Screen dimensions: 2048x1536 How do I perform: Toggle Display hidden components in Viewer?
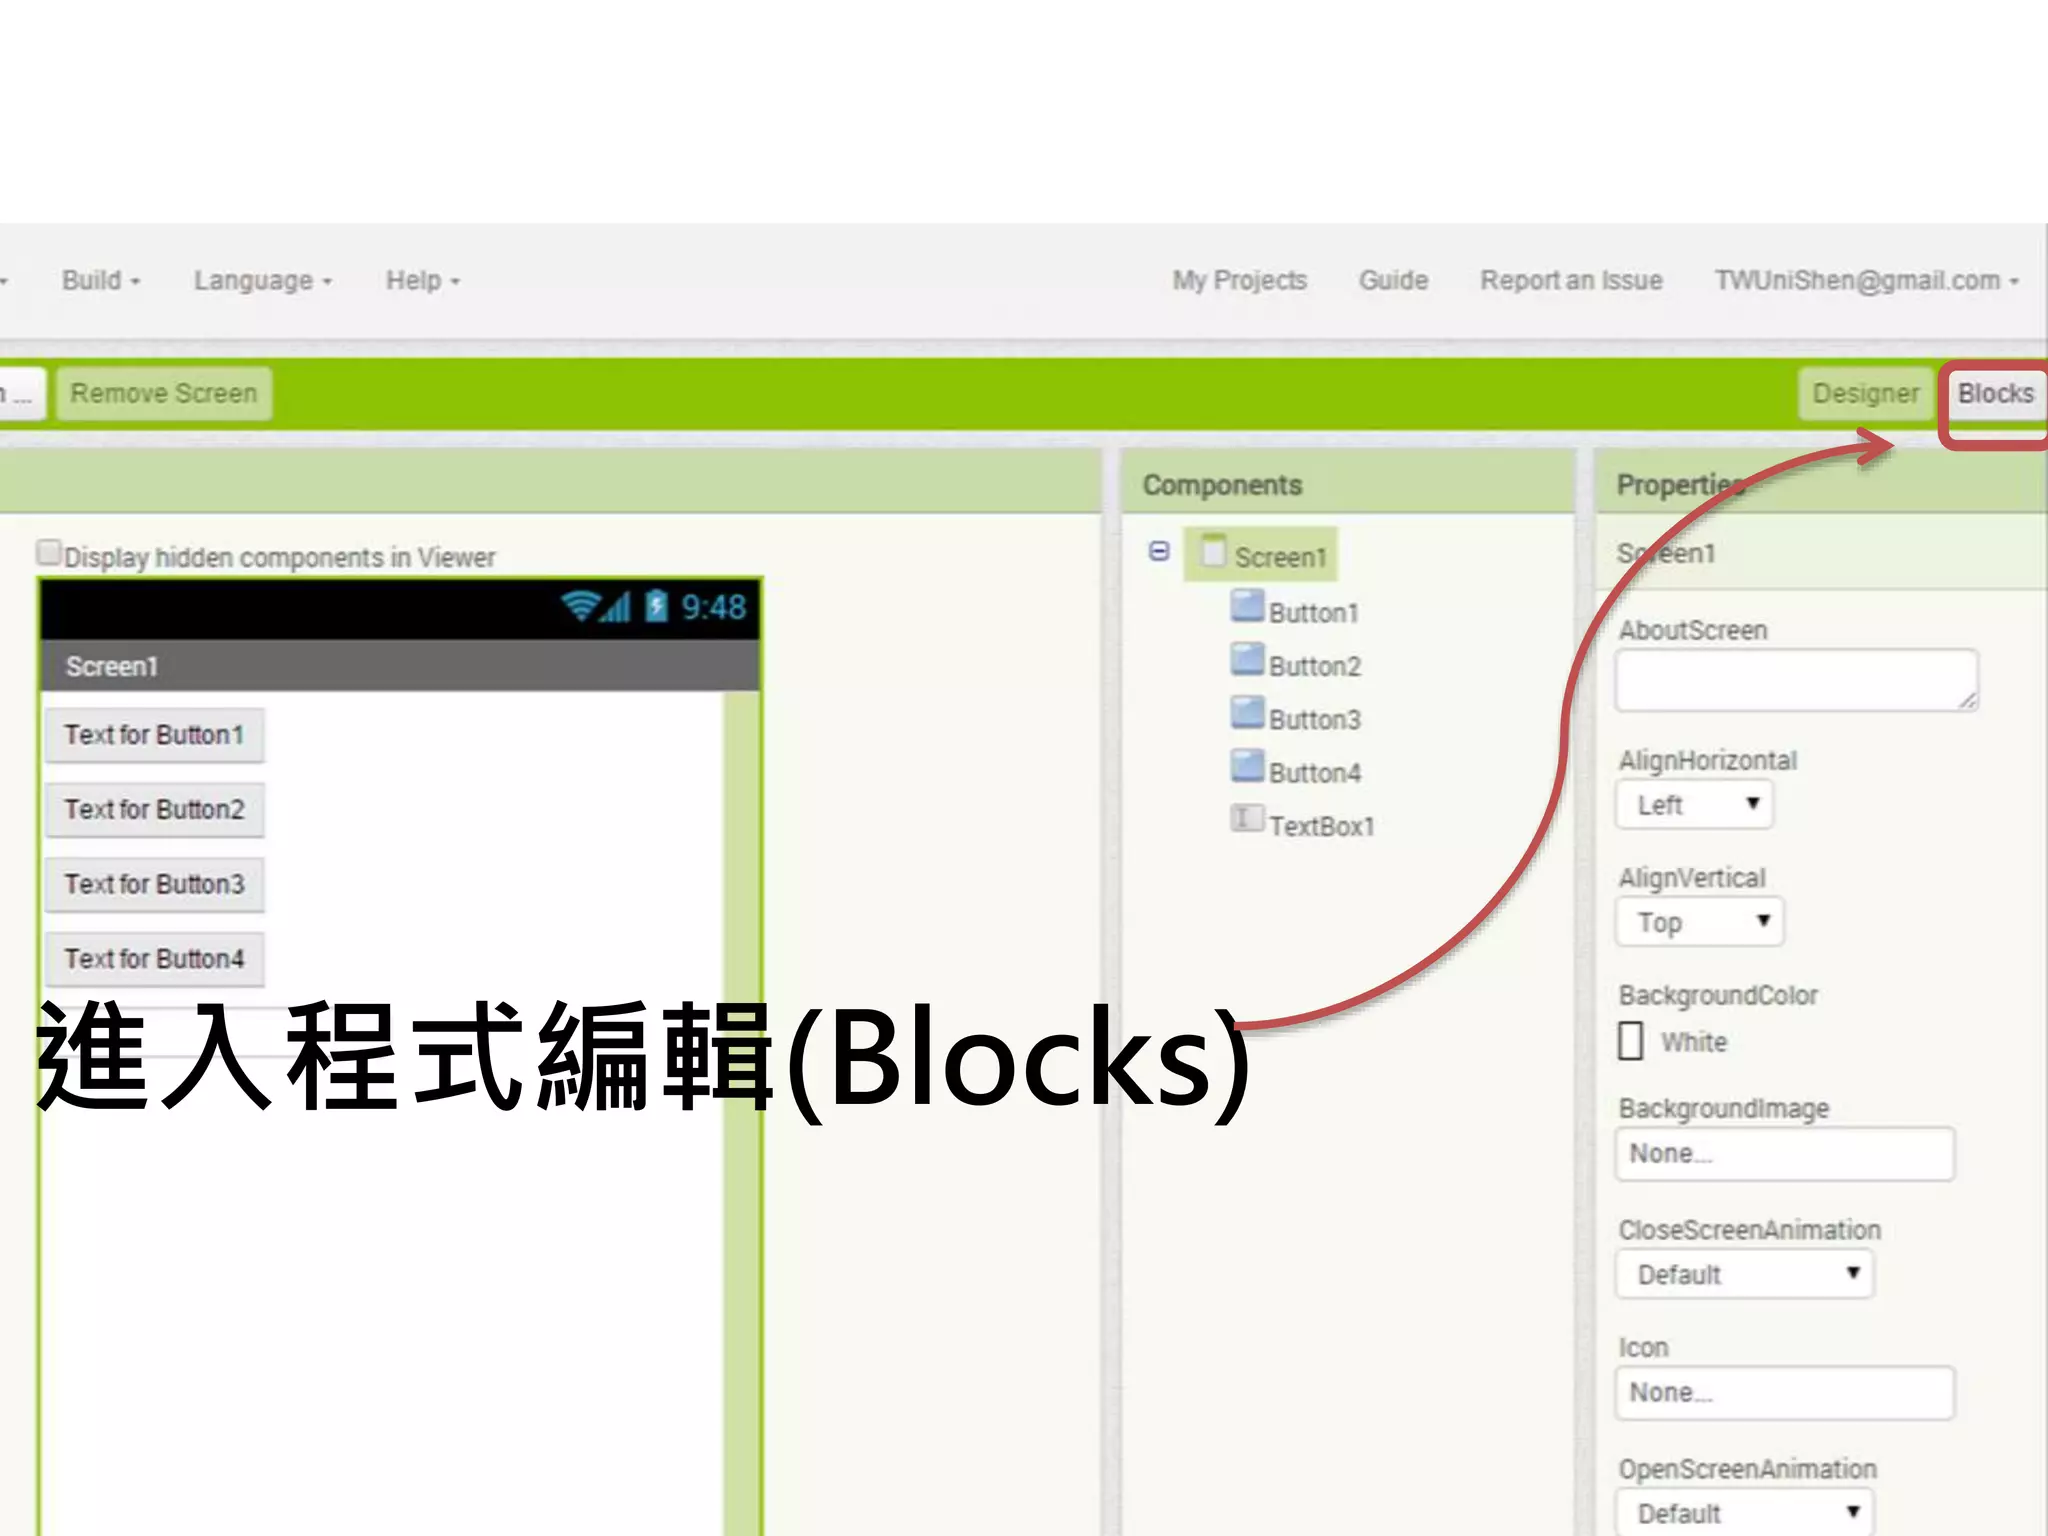pyautogui.click(x=48, y=553)
